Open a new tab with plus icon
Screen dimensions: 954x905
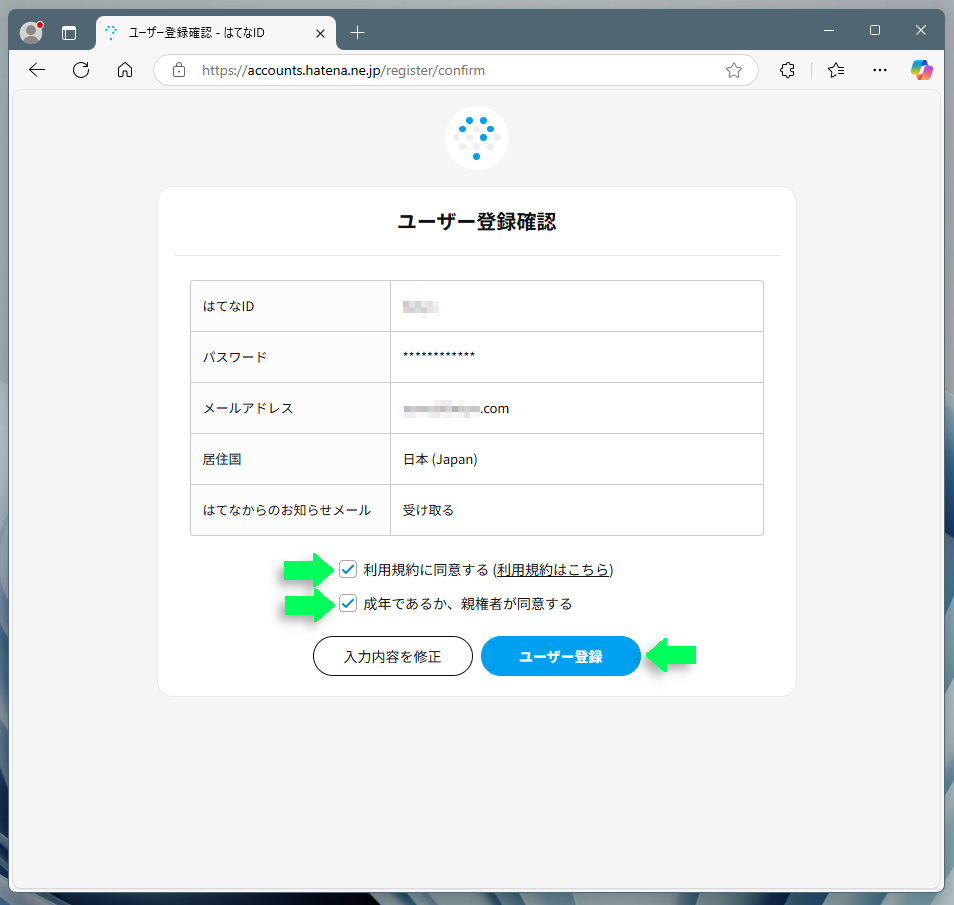358,33
